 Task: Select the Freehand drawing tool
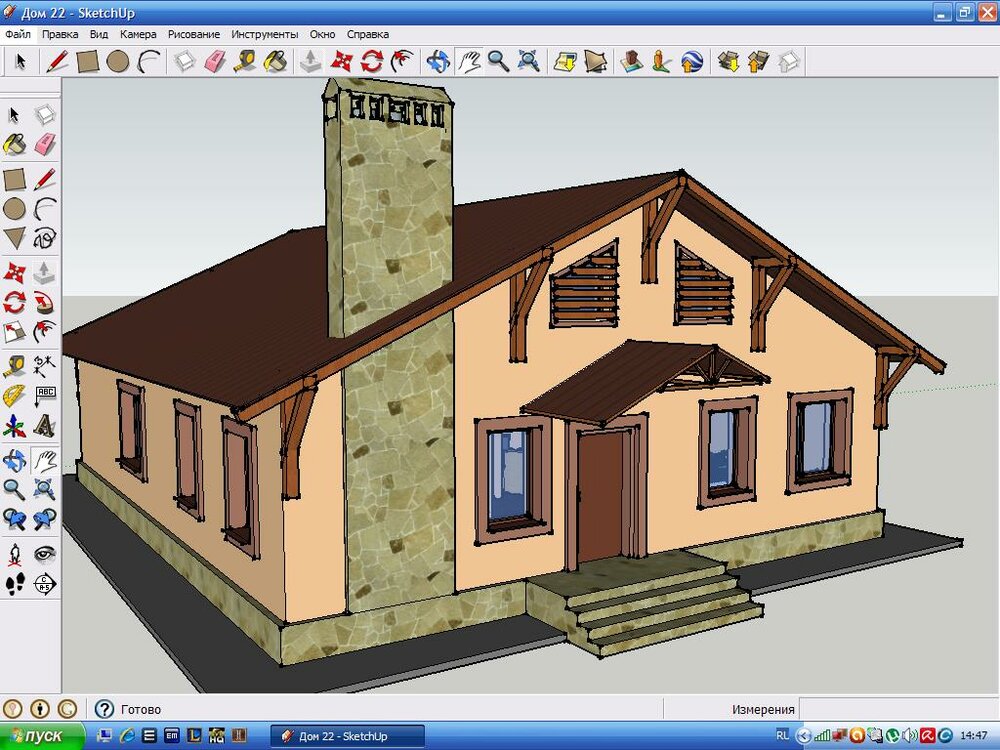(44, 238)
